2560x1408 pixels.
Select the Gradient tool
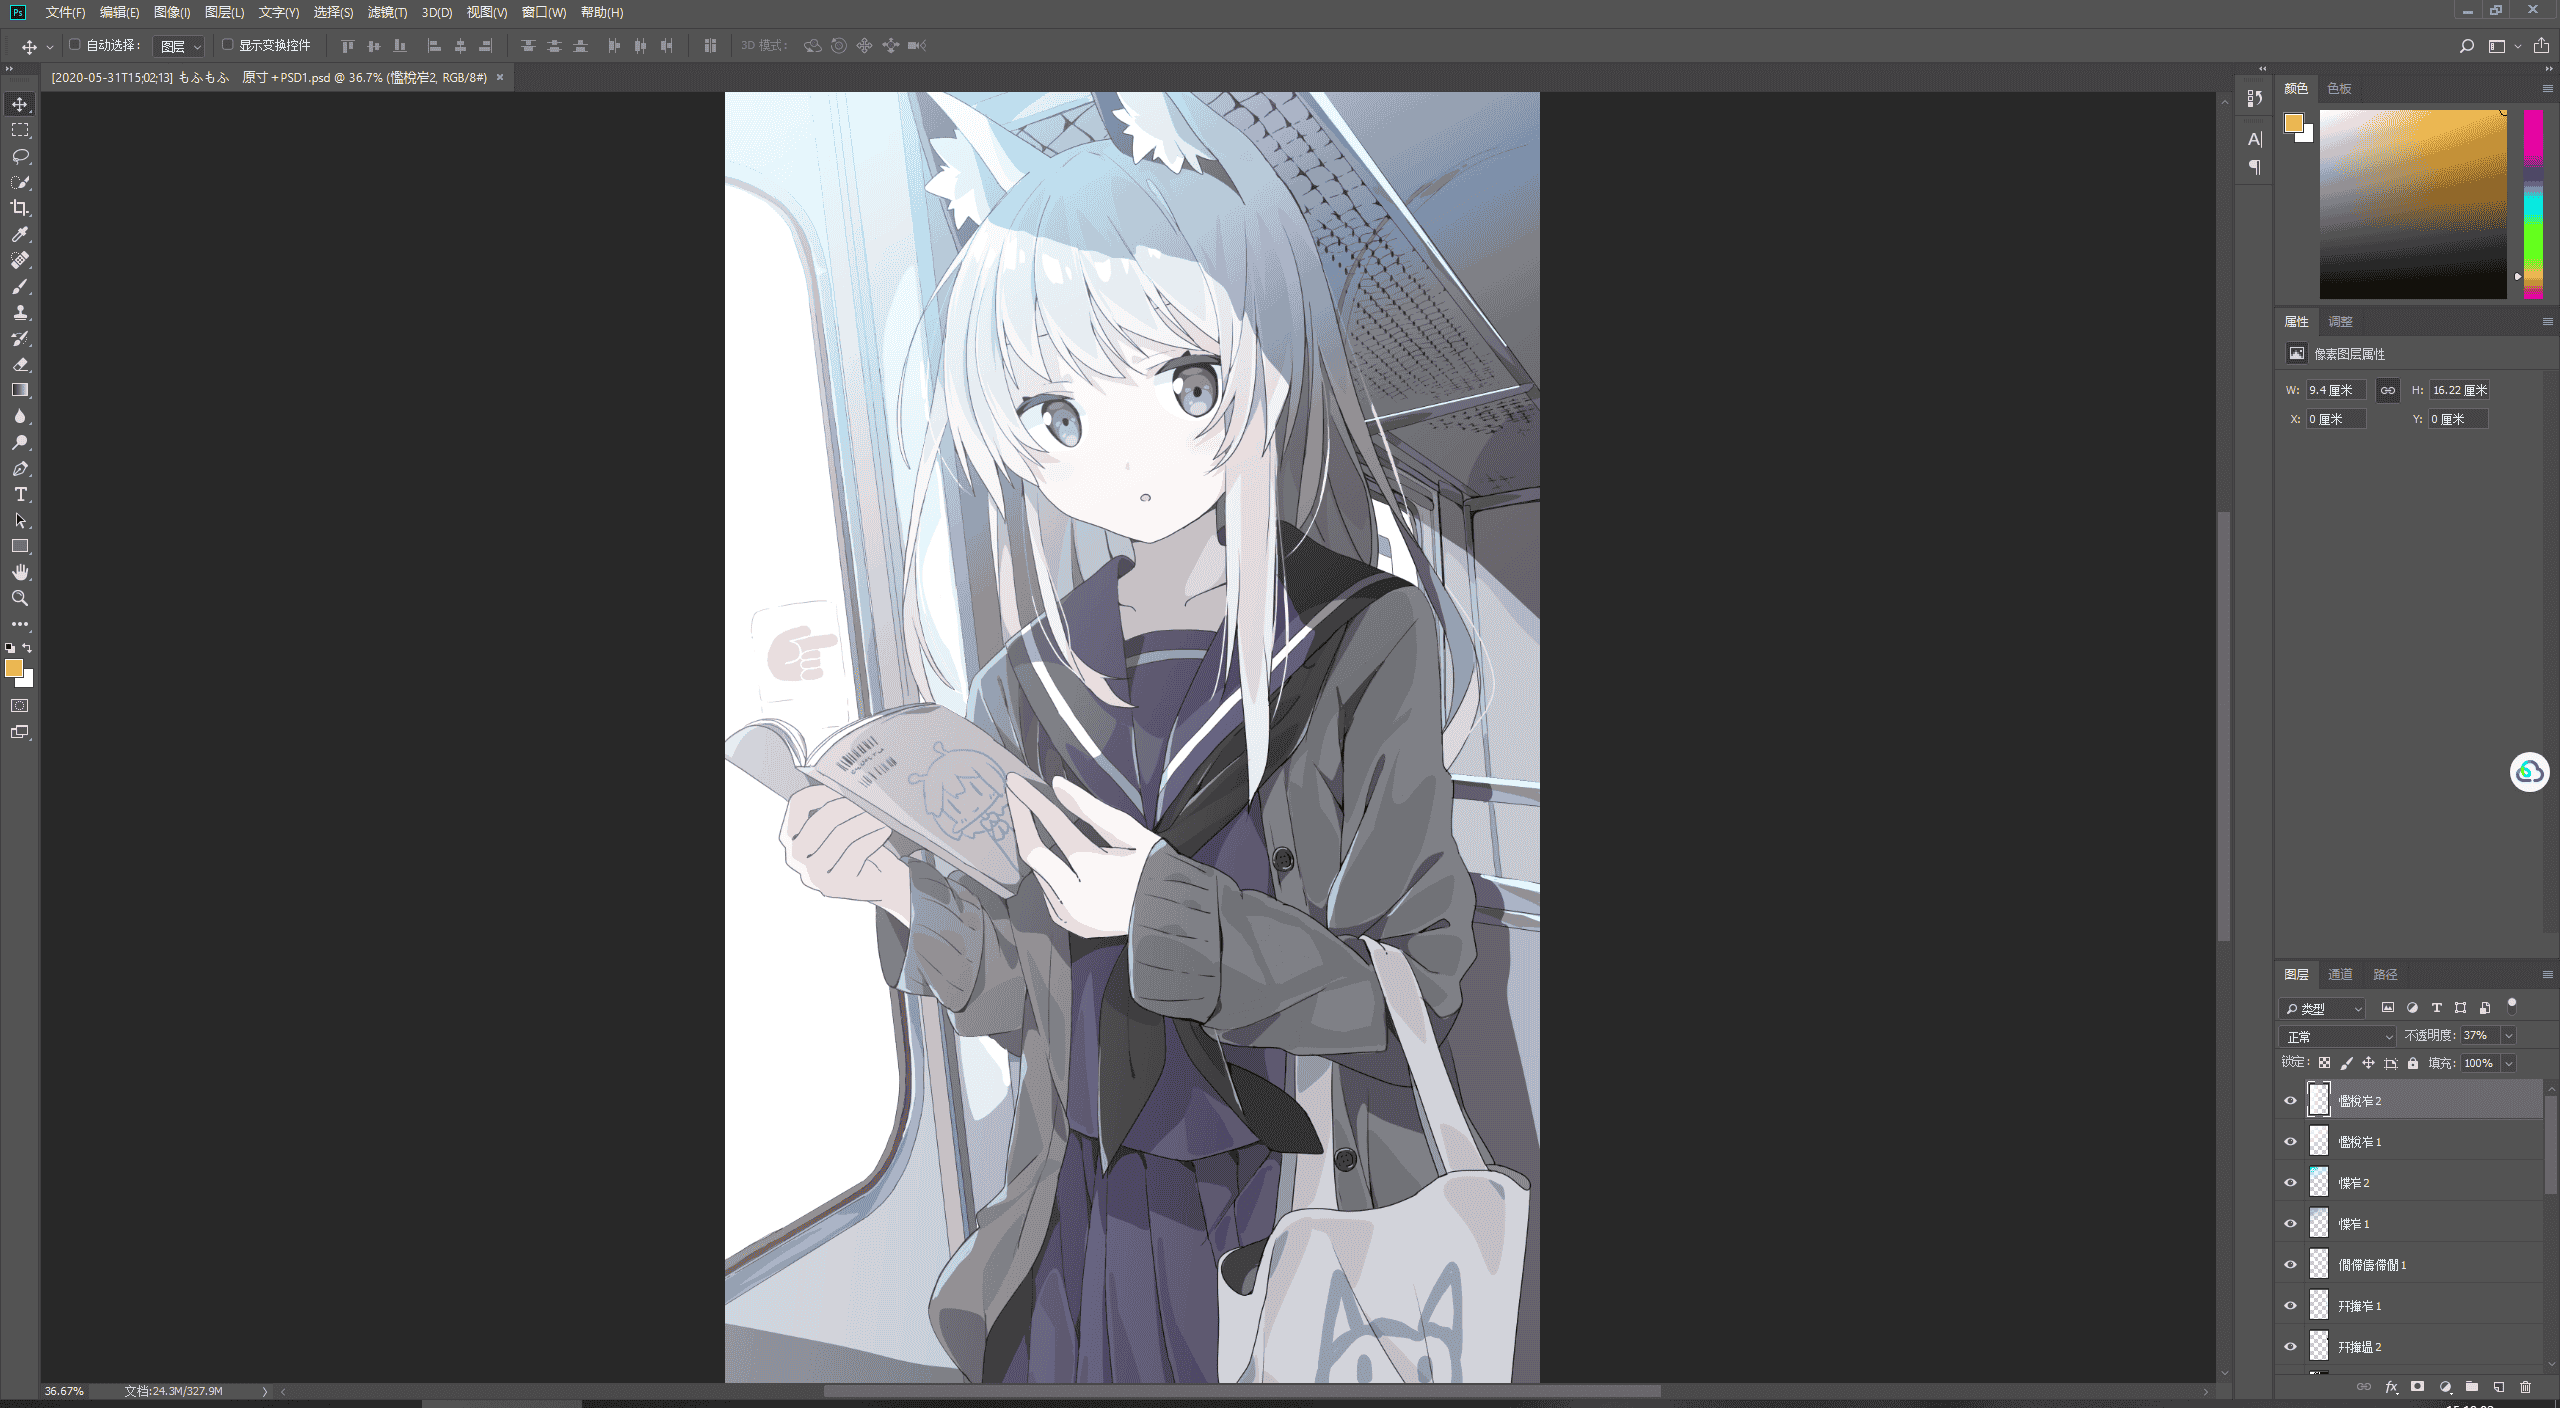[x=20, y=390]
